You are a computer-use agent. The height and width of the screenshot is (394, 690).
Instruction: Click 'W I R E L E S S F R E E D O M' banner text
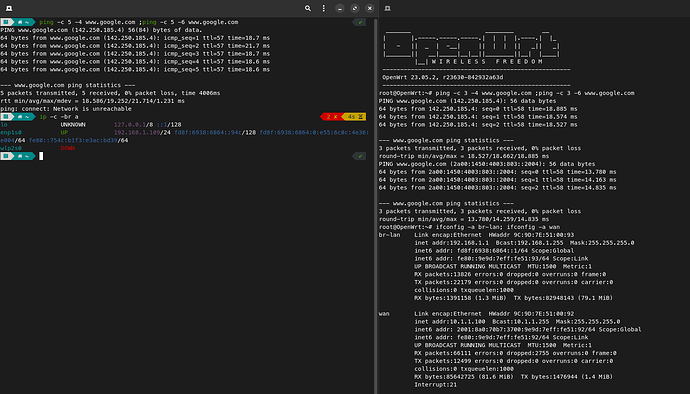click(x=487, y=62)
